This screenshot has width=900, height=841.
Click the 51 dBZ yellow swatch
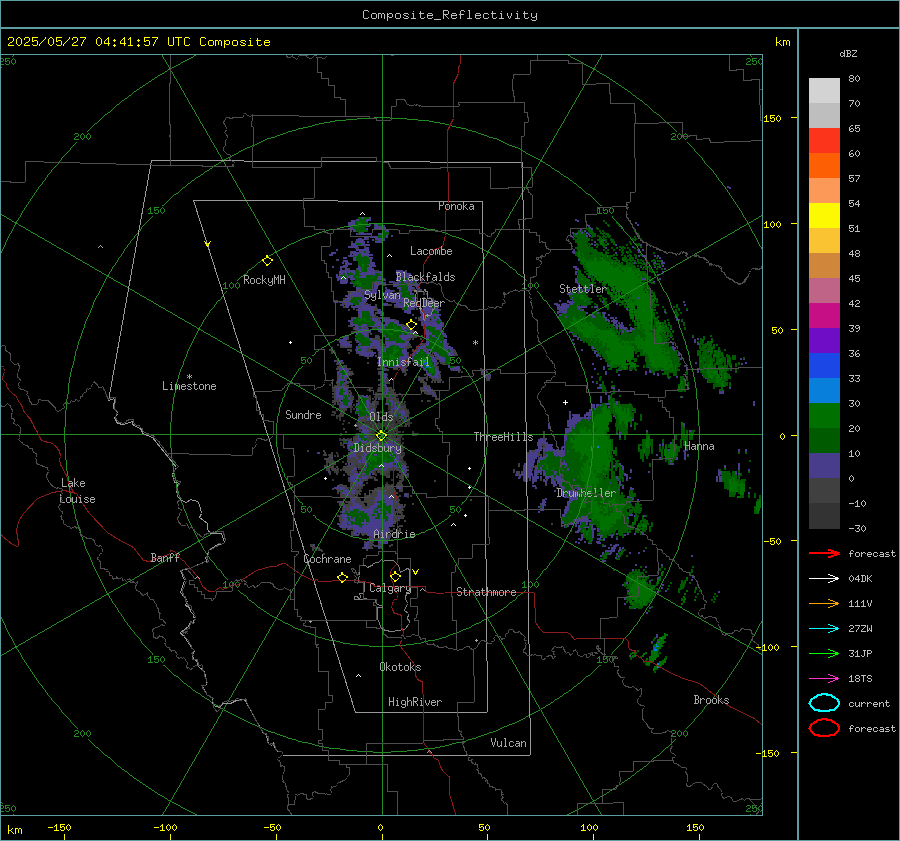(824, 216)
